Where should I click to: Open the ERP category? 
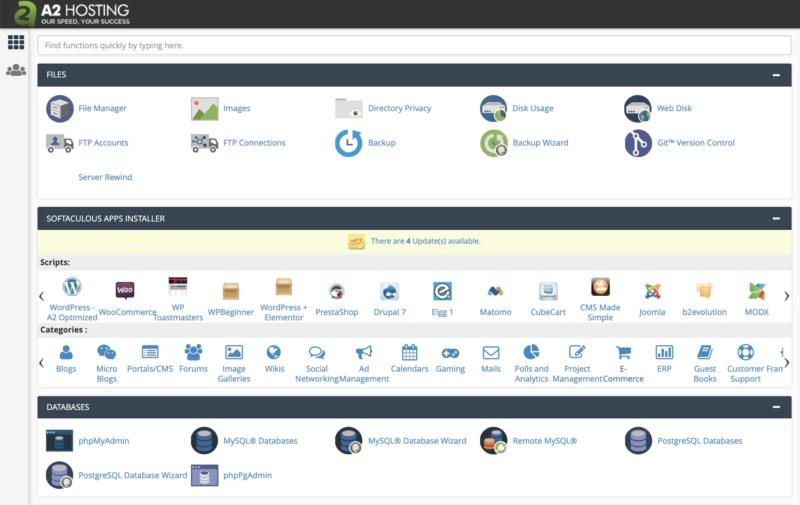pos(664,360)
